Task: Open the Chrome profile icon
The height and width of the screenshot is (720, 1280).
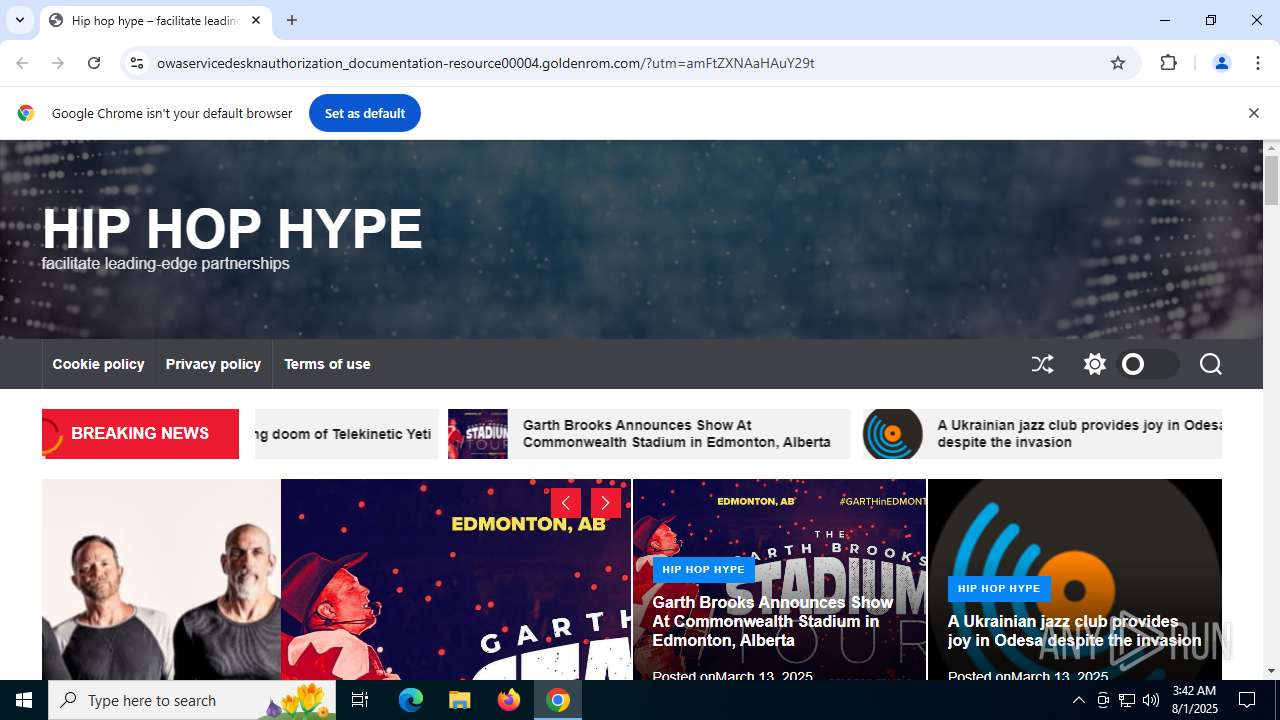Action: [1221, 63]
